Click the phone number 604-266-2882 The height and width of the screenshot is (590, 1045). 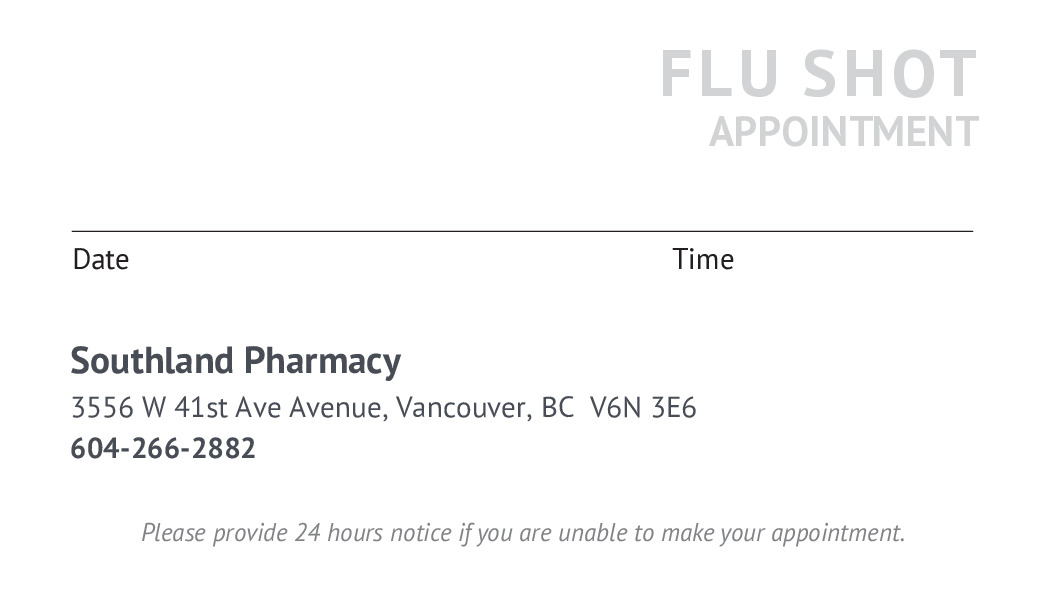coord(163,449)
